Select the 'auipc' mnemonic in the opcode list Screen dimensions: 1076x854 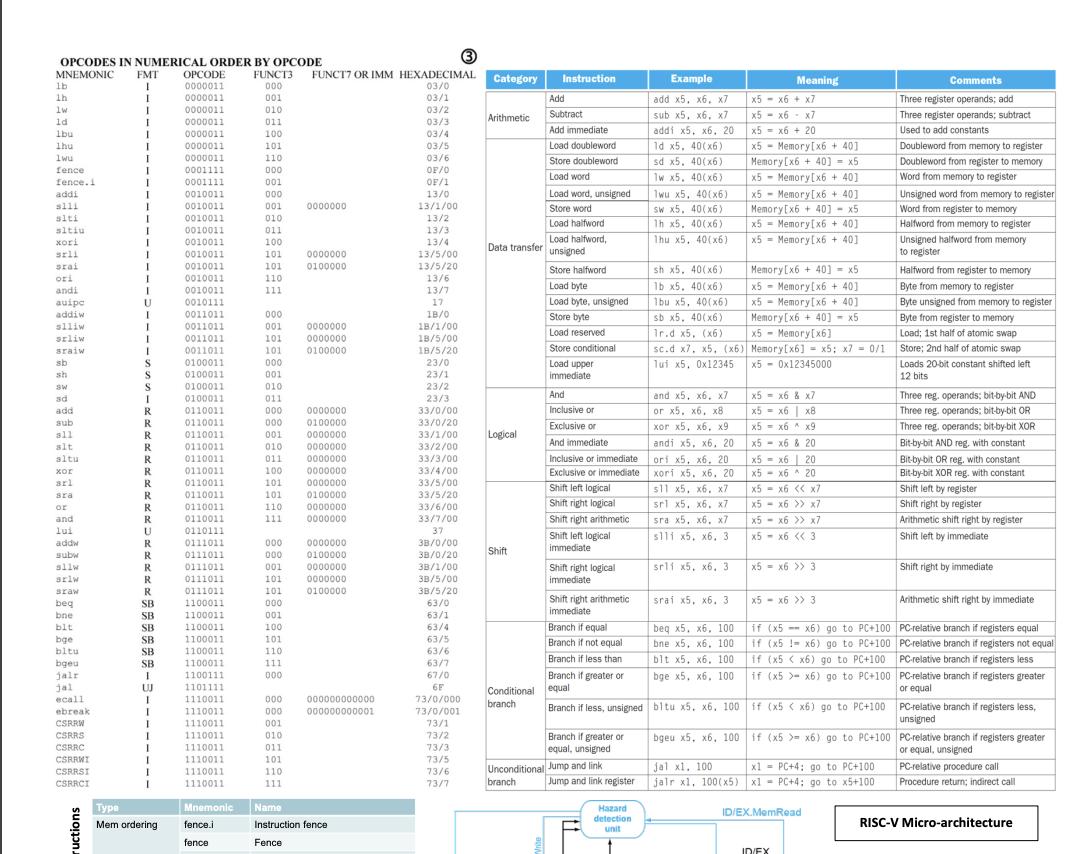click(x=70, y=303)
